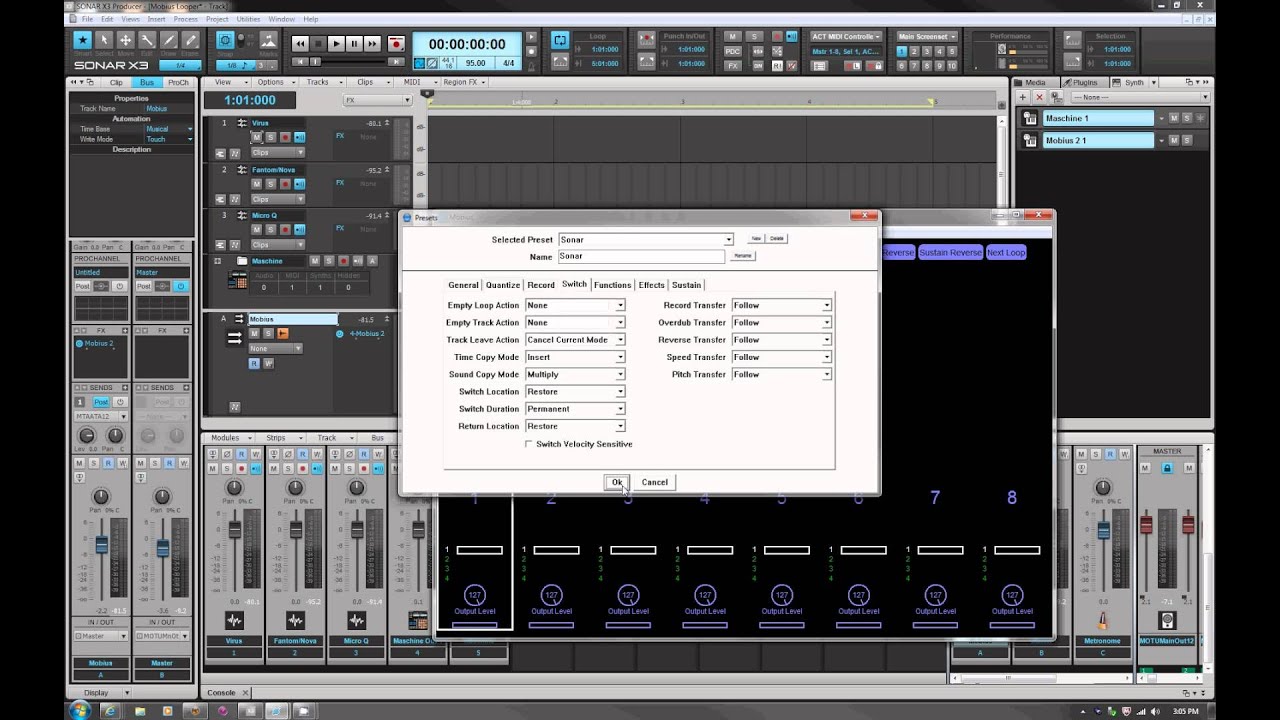This screenshot has height=720, width=1280.
Task: Choose the Select arrow tool
Action: point(104,42)
